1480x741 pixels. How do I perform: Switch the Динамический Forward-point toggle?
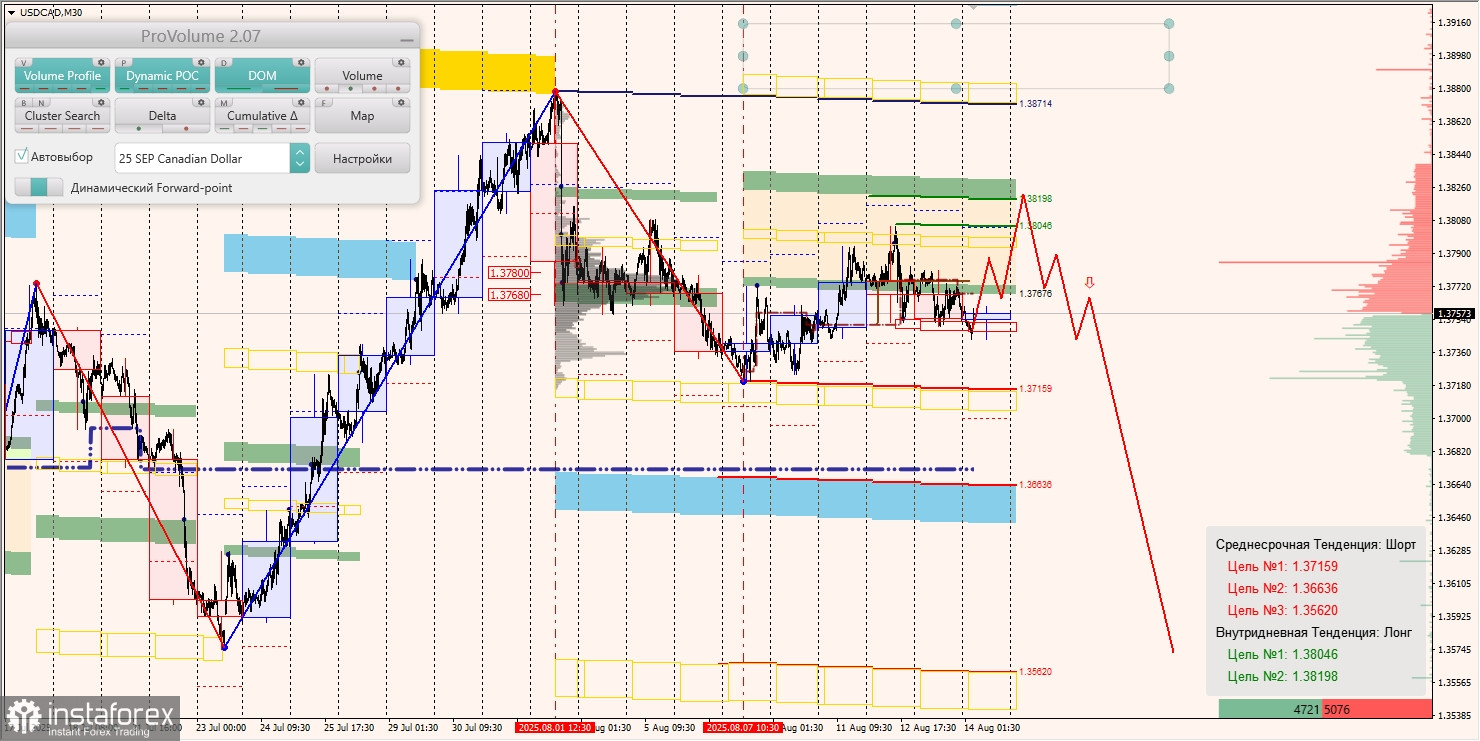point(39,187)
